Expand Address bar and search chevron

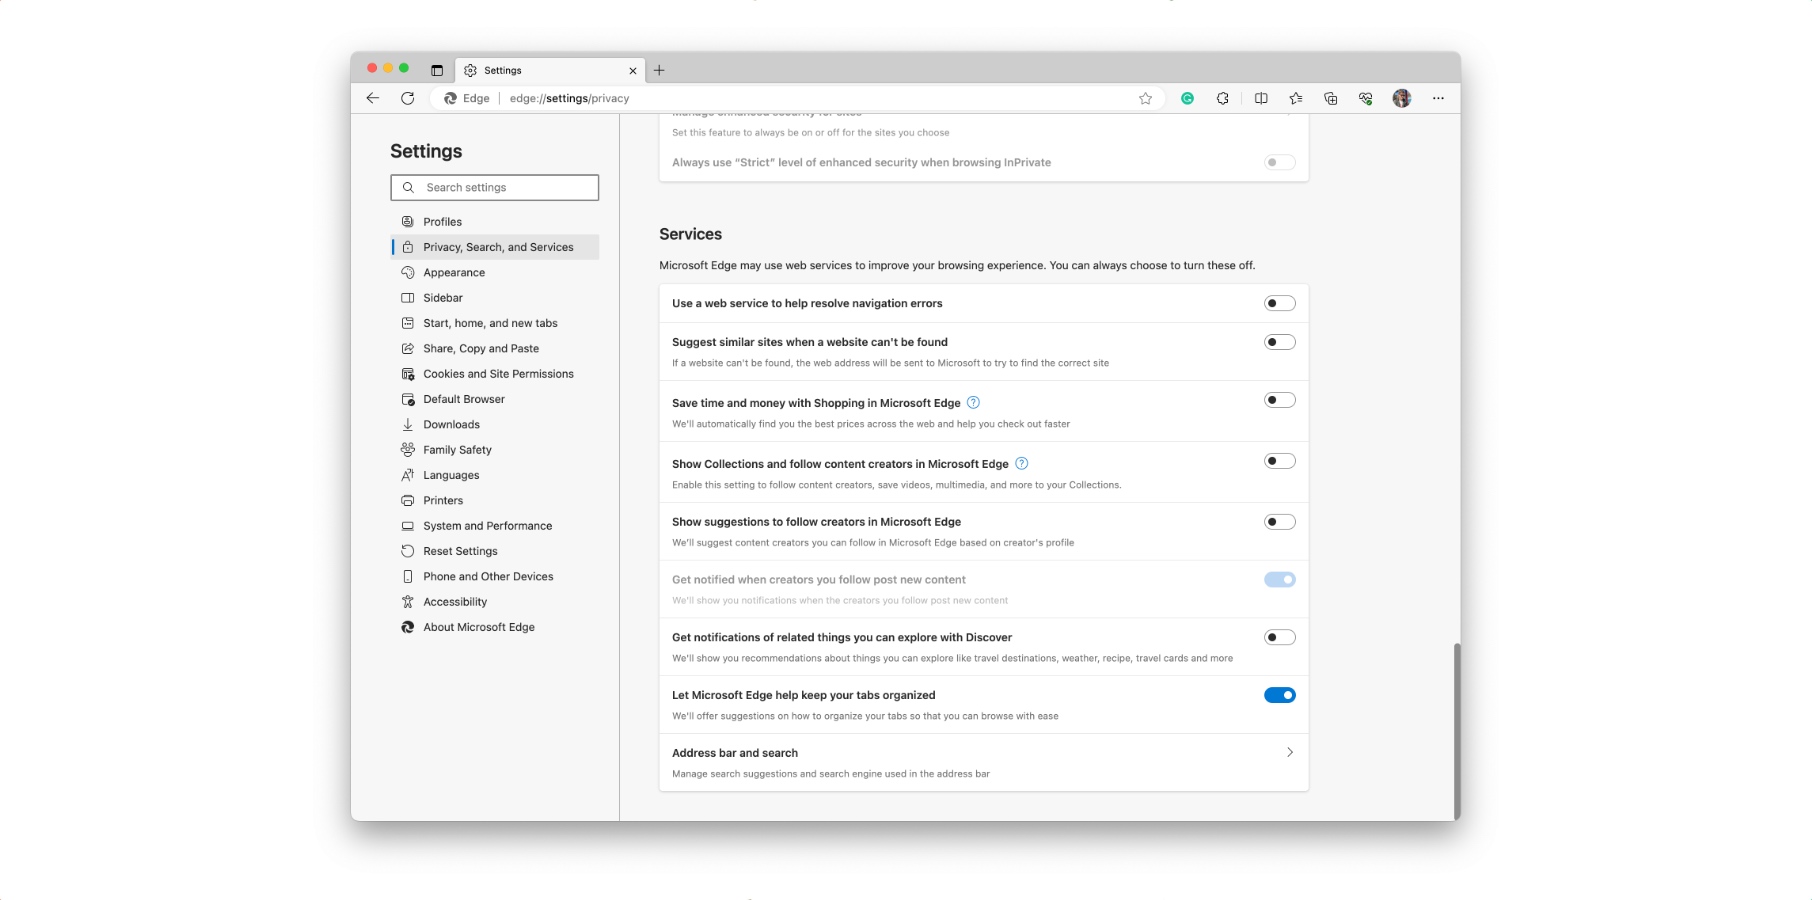click(1290, 752)
